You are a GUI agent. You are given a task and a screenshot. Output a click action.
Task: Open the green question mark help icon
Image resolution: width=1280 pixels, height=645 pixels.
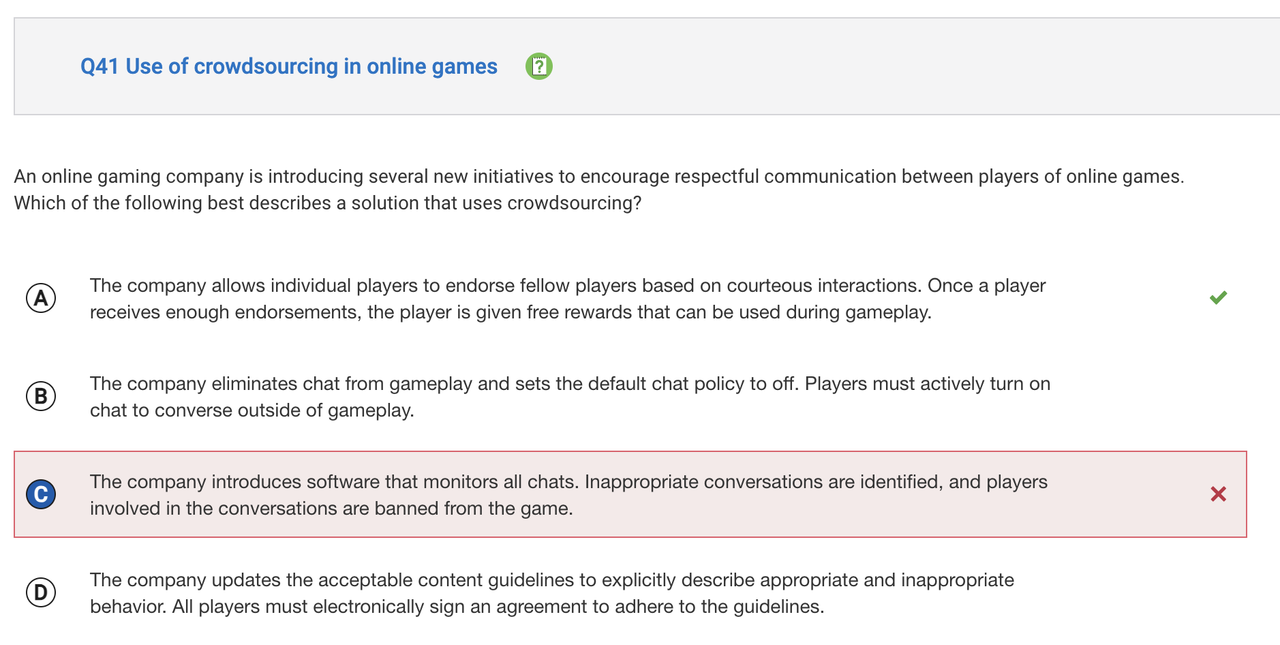point(539,67)
